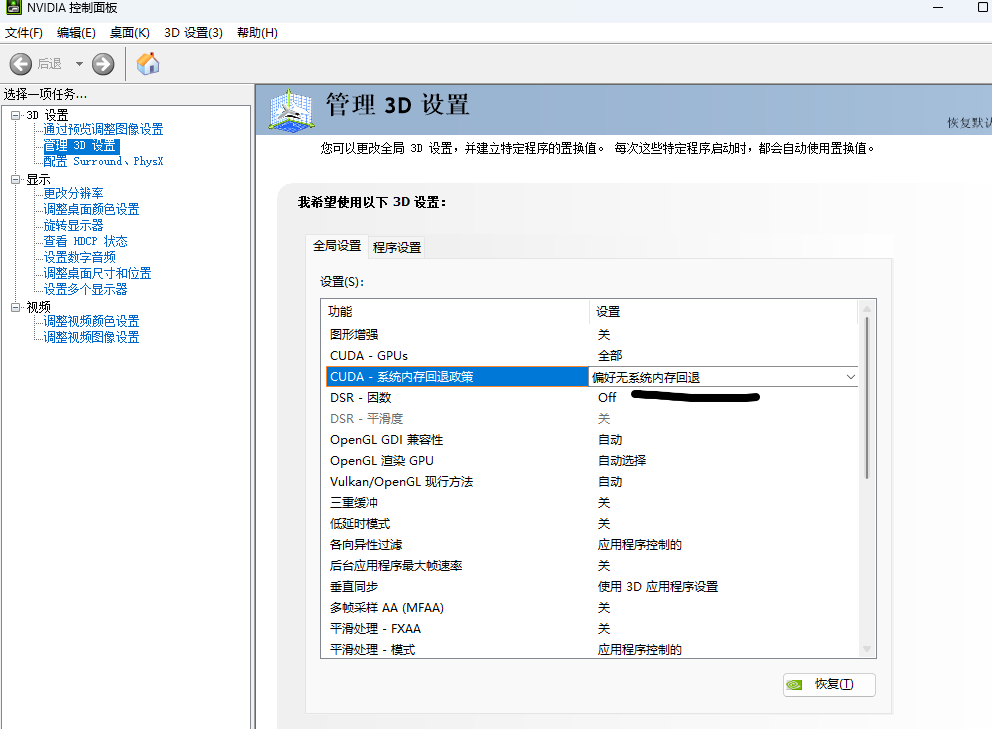Click the 管理 3D 设置 header cube icon
This screenshot has height=729, width=992.
point(291,111)
